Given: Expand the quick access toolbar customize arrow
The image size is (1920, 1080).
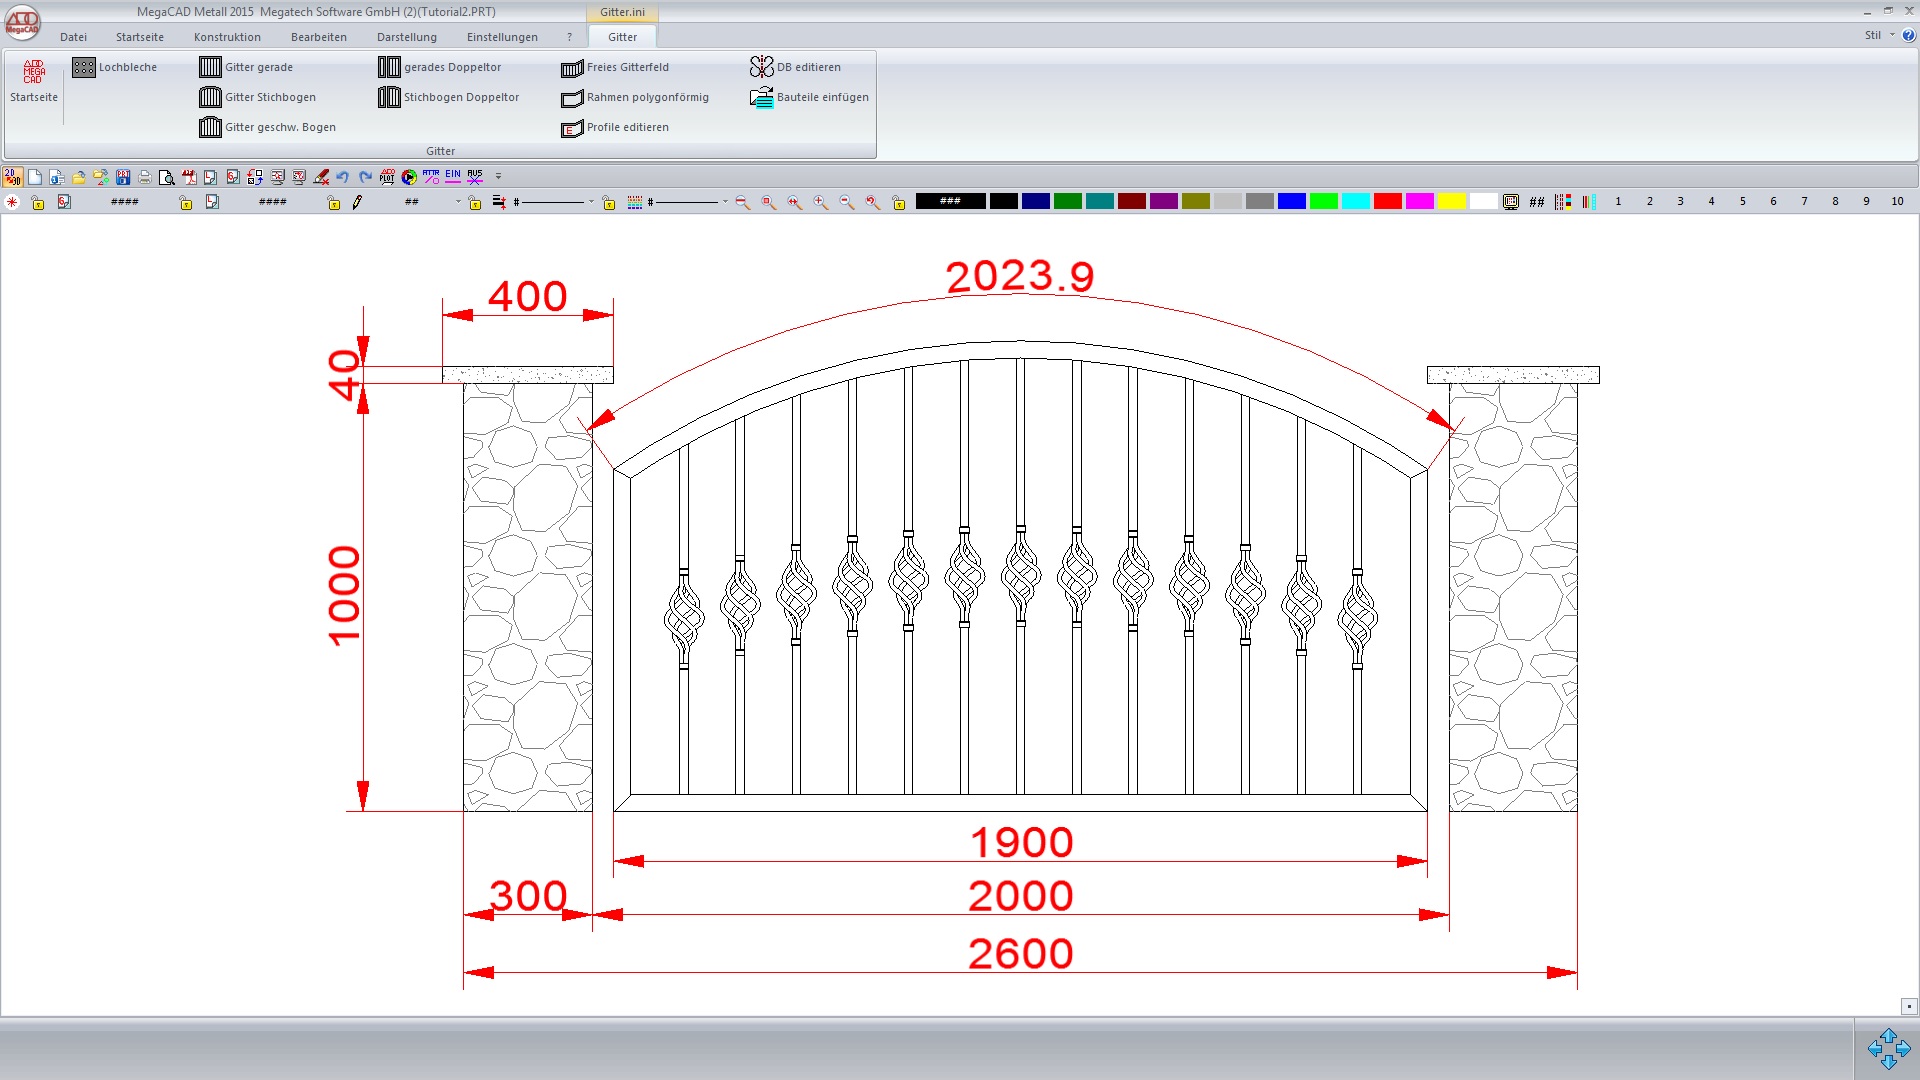Looking at the screenshot, I should (498, 176).
